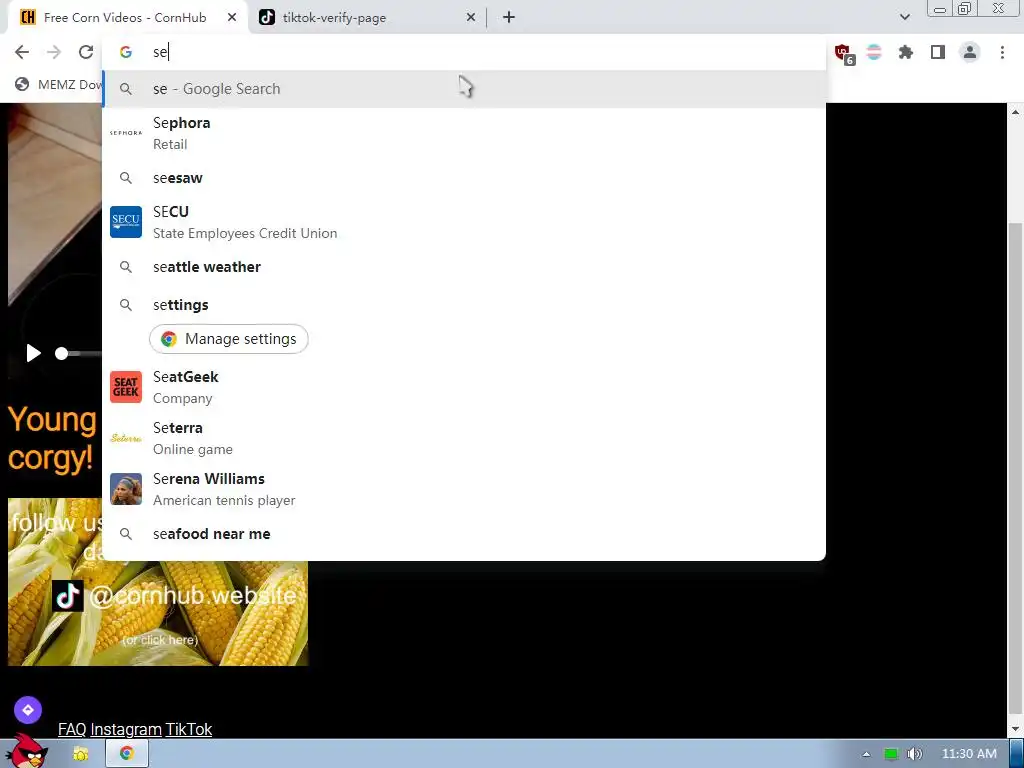Close the tiktok-verify-page tab
1024x768 pixels.
(471, 18)
